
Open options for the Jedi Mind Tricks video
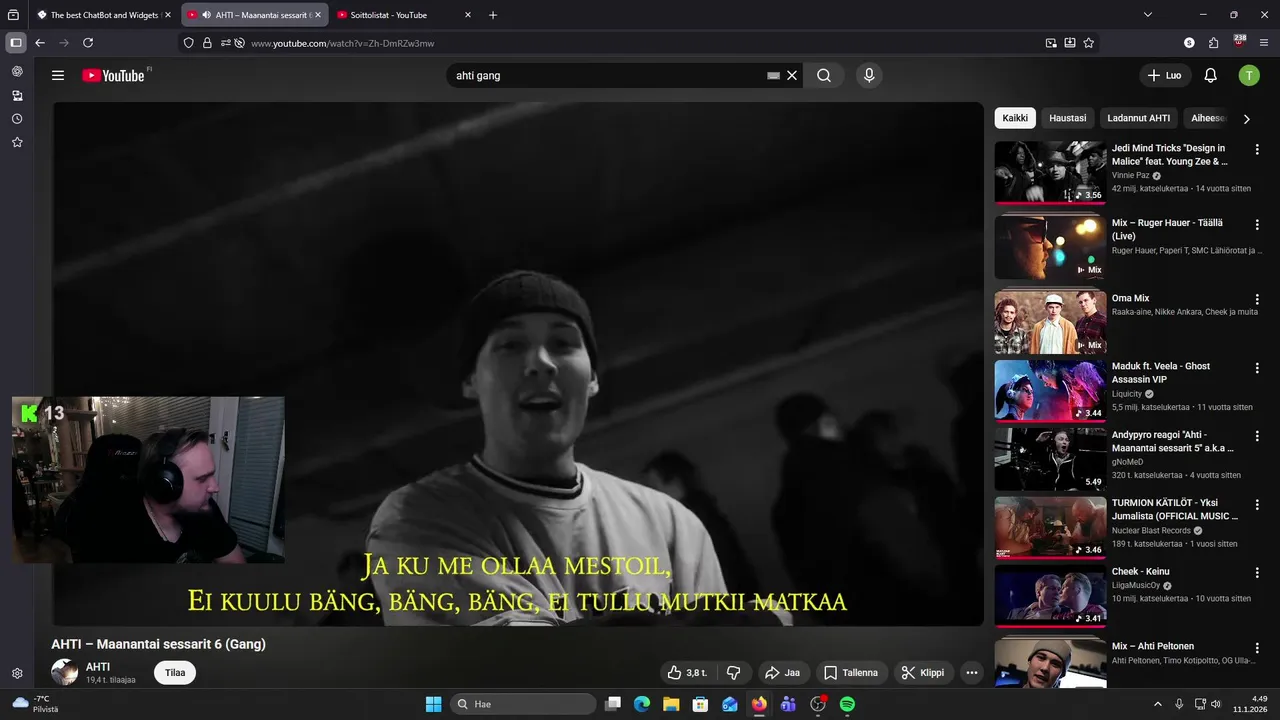click(x=1257, y=150)
